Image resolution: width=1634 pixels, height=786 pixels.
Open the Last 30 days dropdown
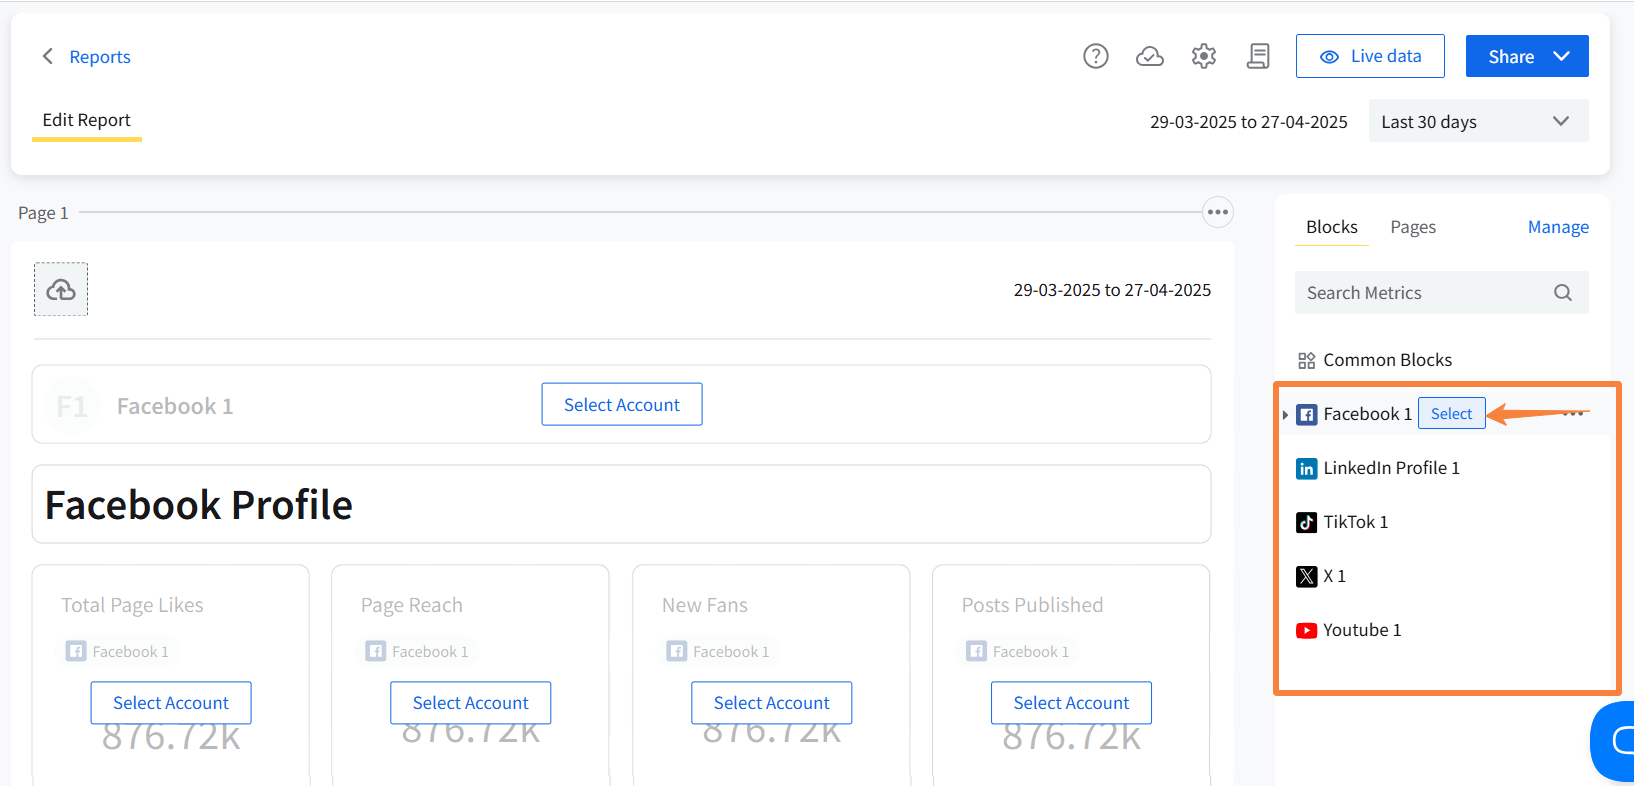click(x=1478, y=122)
